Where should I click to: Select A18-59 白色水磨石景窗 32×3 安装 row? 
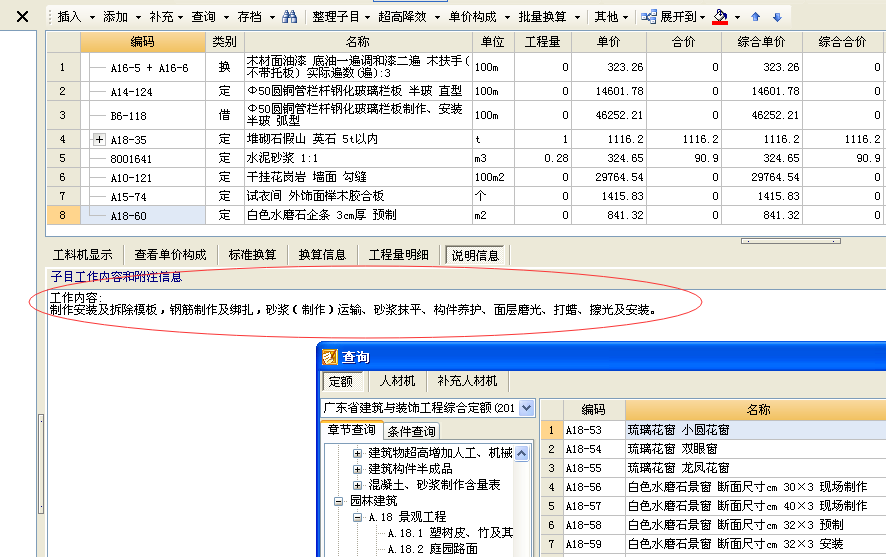click(x=713, y=544)
